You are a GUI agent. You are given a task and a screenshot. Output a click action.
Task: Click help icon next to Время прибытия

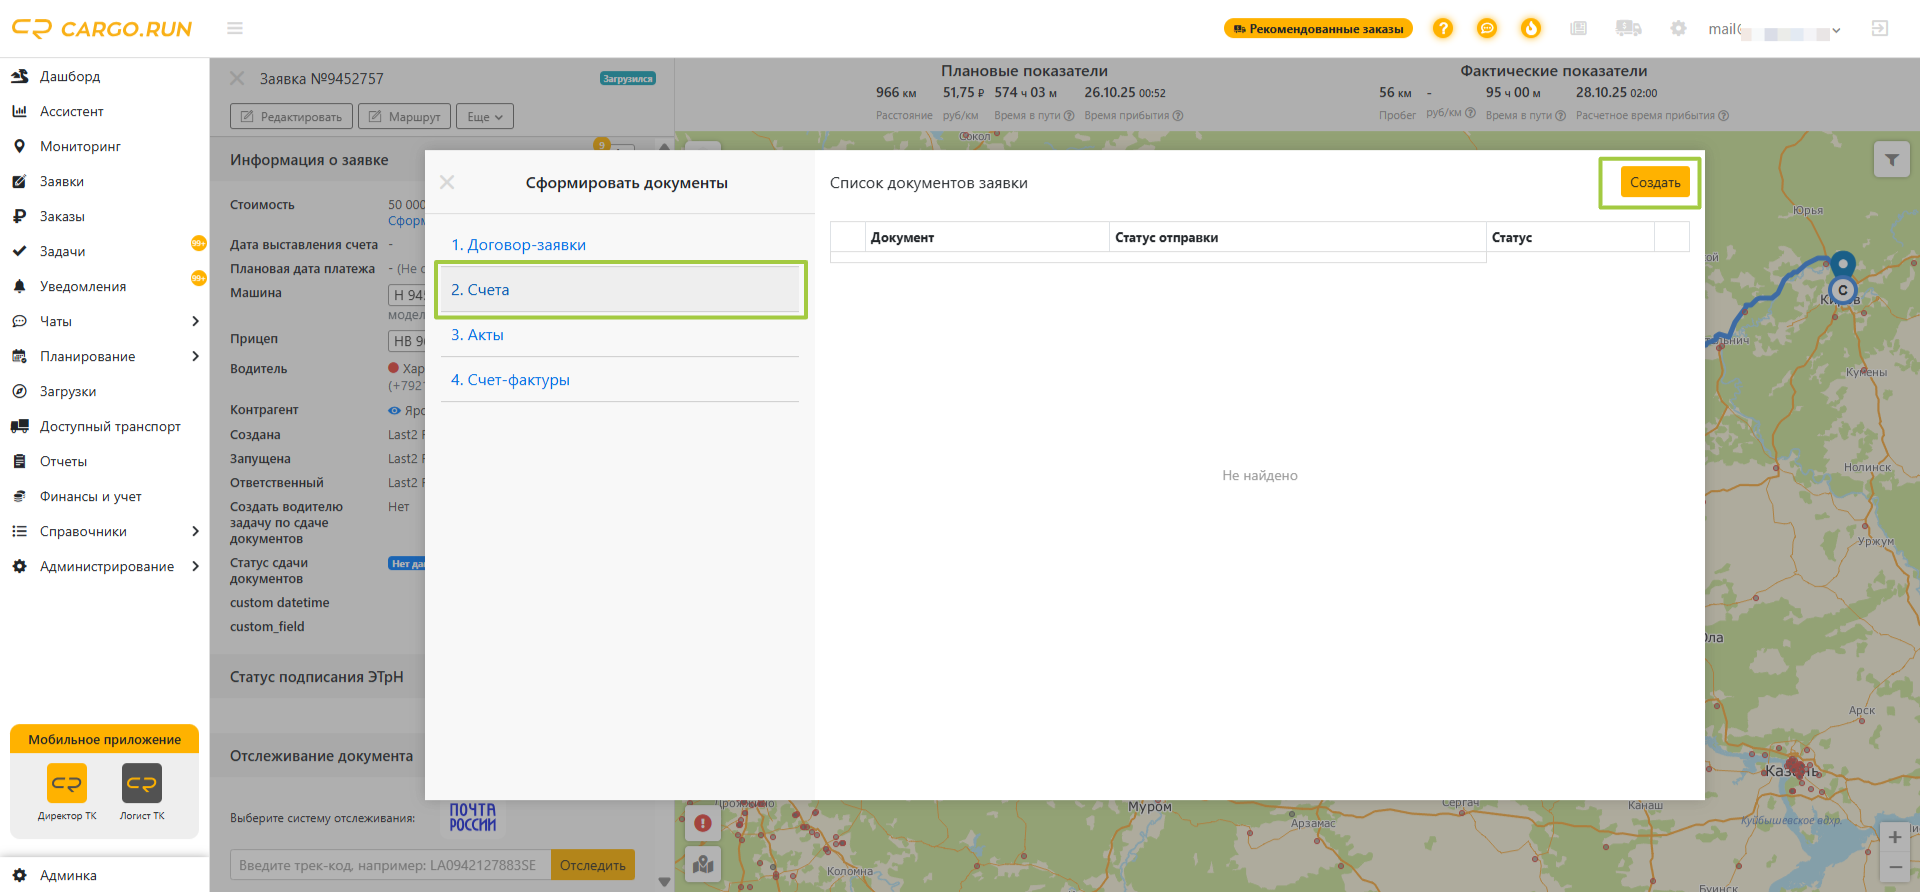click(x=1178, y=115)
